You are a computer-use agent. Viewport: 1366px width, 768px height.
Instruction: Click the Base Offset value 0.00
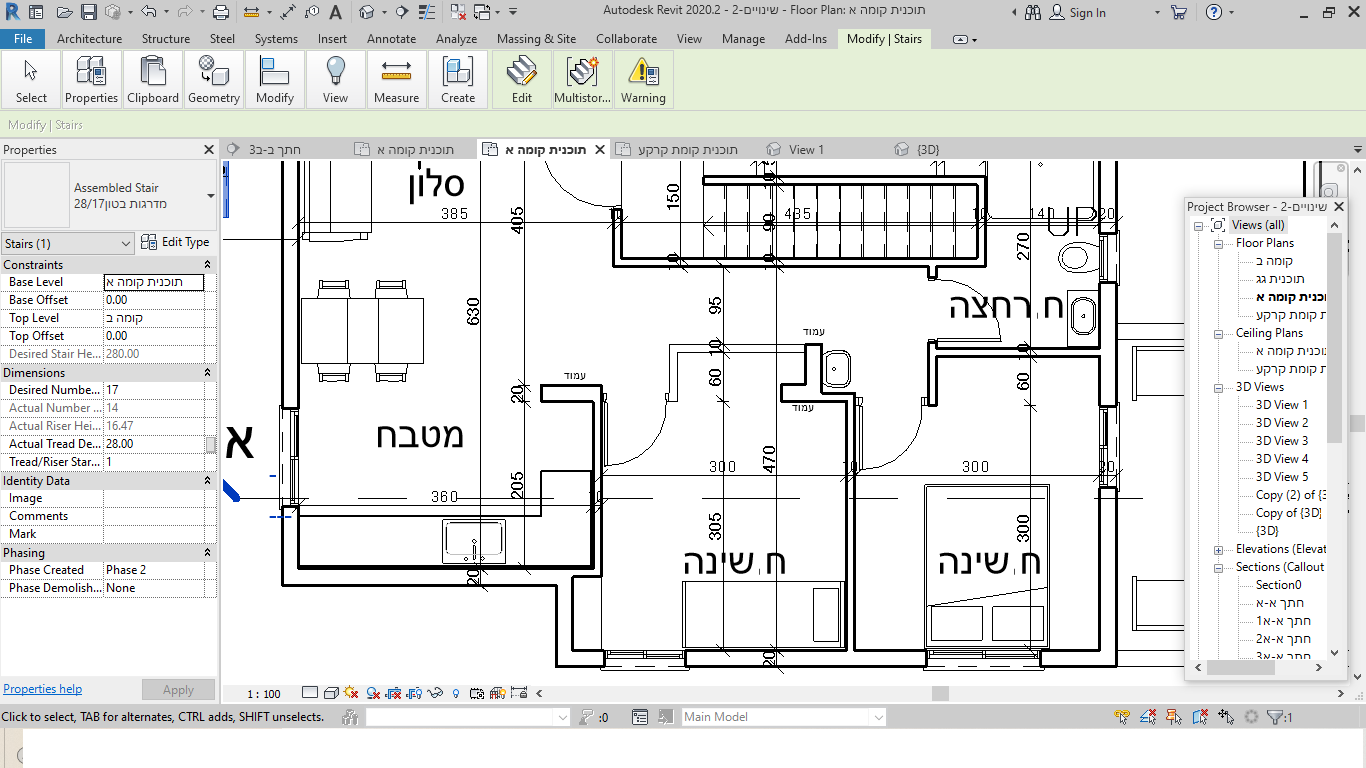click(154, 300)
